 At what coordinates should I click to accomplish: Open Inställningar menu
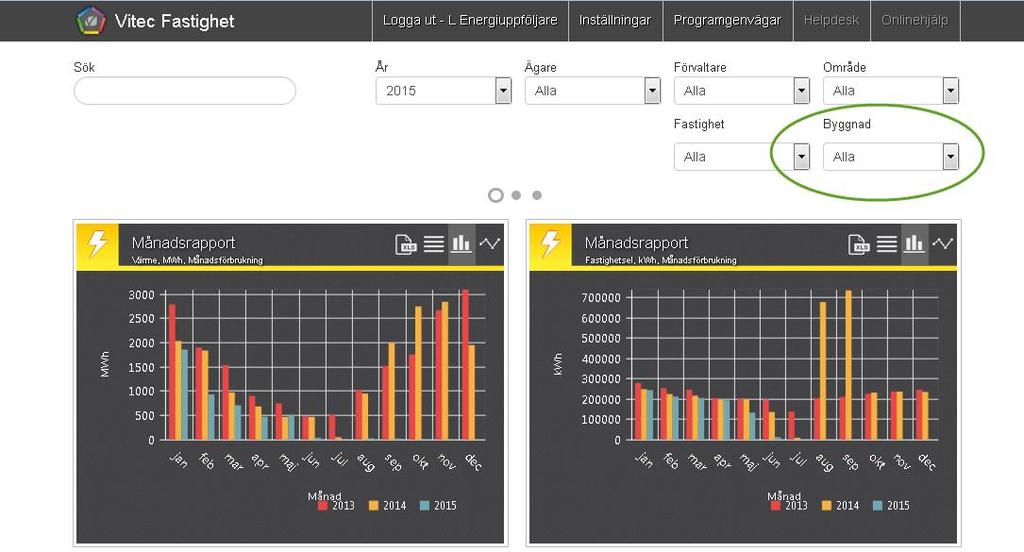click(615, 20)
